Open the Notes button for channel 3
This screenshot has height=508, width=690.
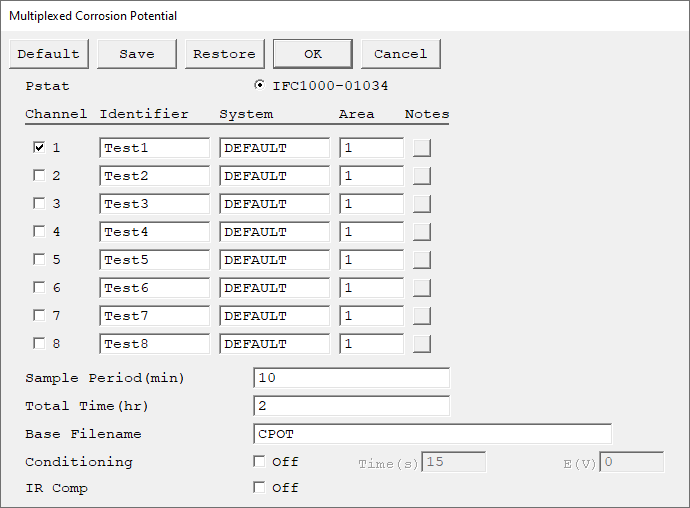tap(422, 204)
